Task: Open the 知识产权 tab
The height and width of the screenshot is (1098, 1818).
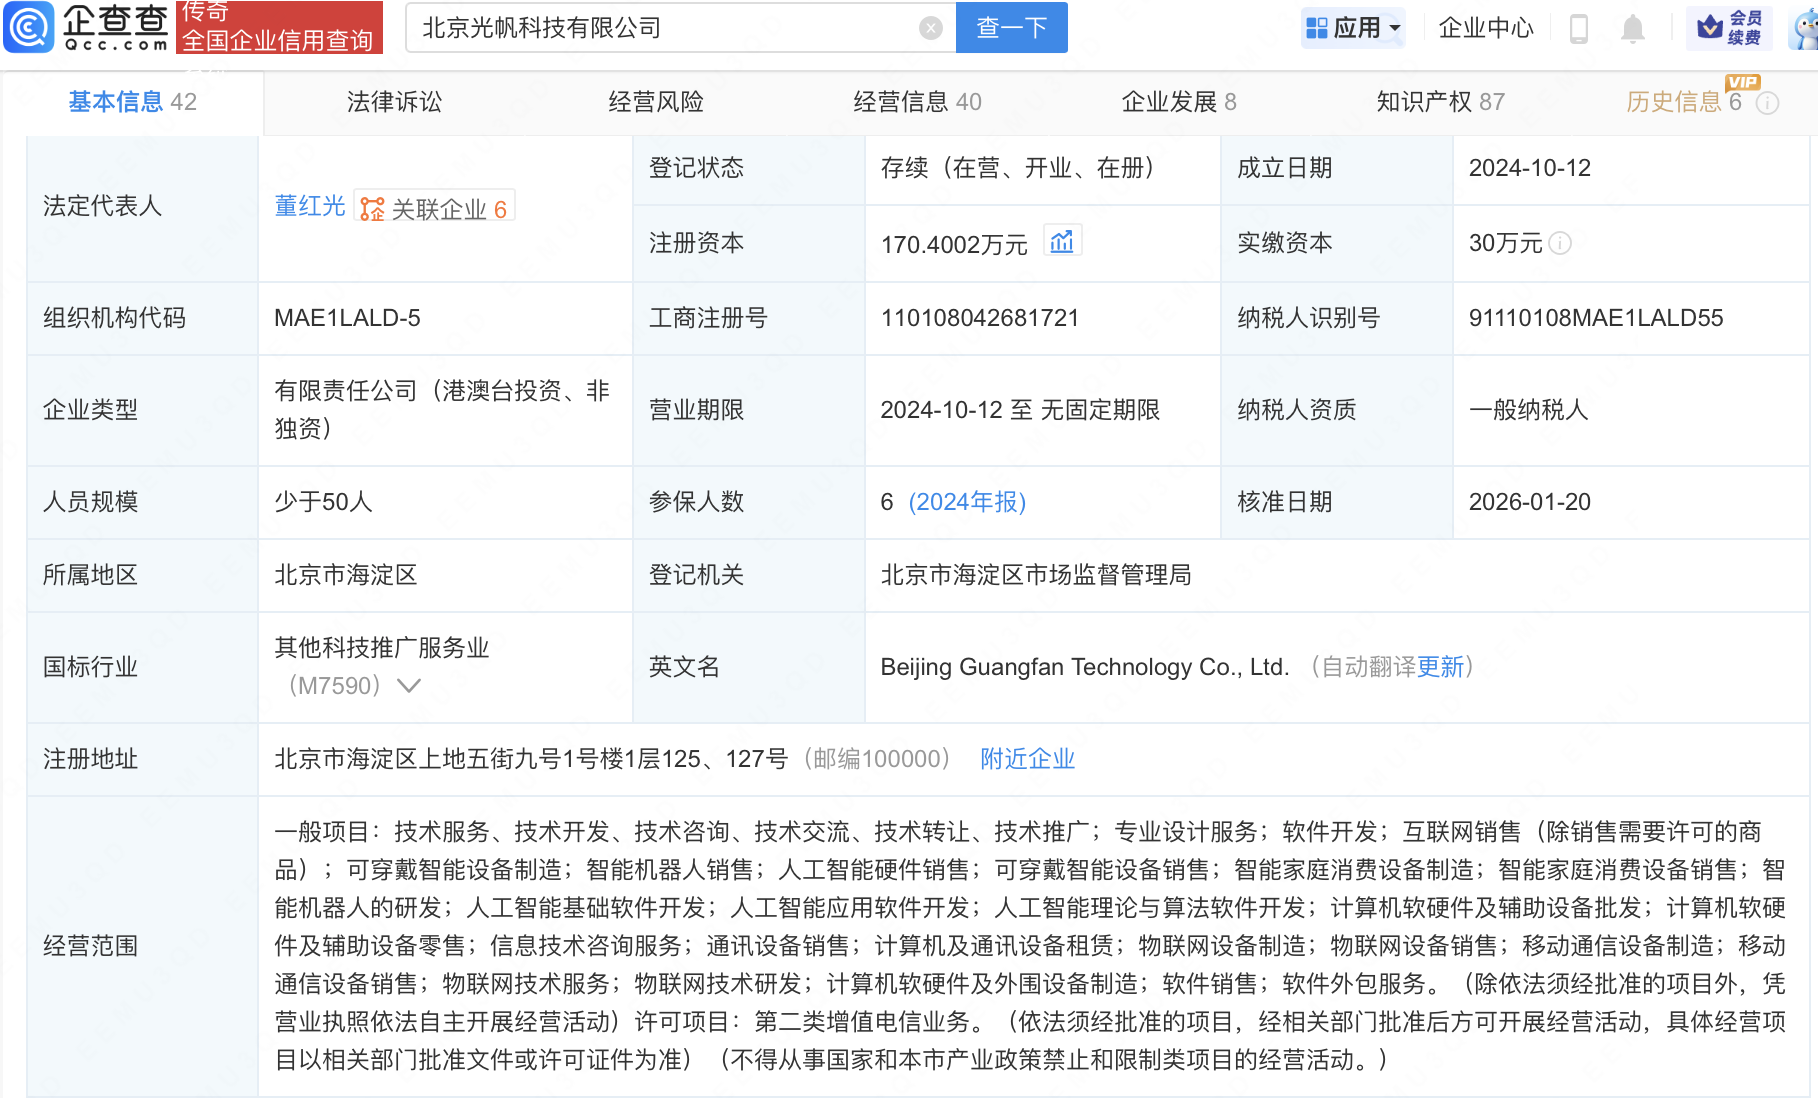Action: click(1439, 102)
